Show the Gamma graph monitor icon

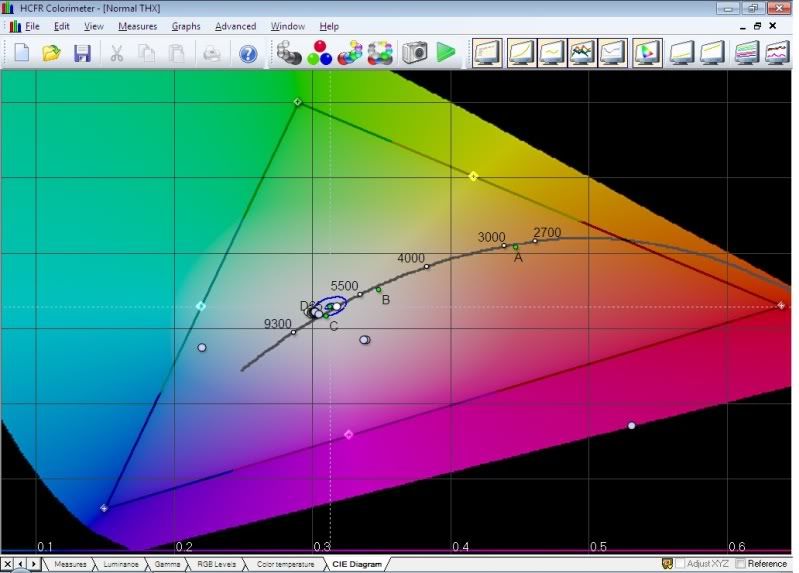(552, 53)
